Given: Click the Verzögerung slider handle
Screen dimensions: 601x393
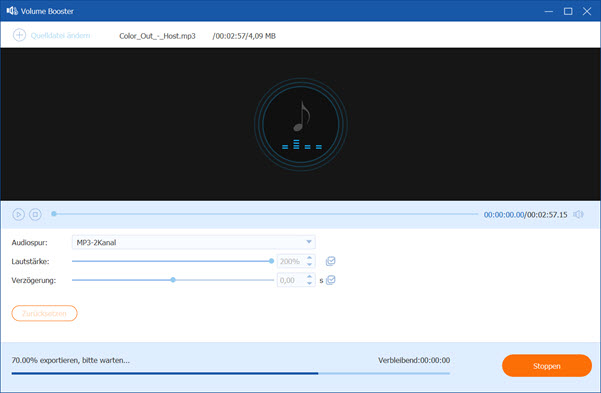Looking at the screenshot, I should pos(173,280).
